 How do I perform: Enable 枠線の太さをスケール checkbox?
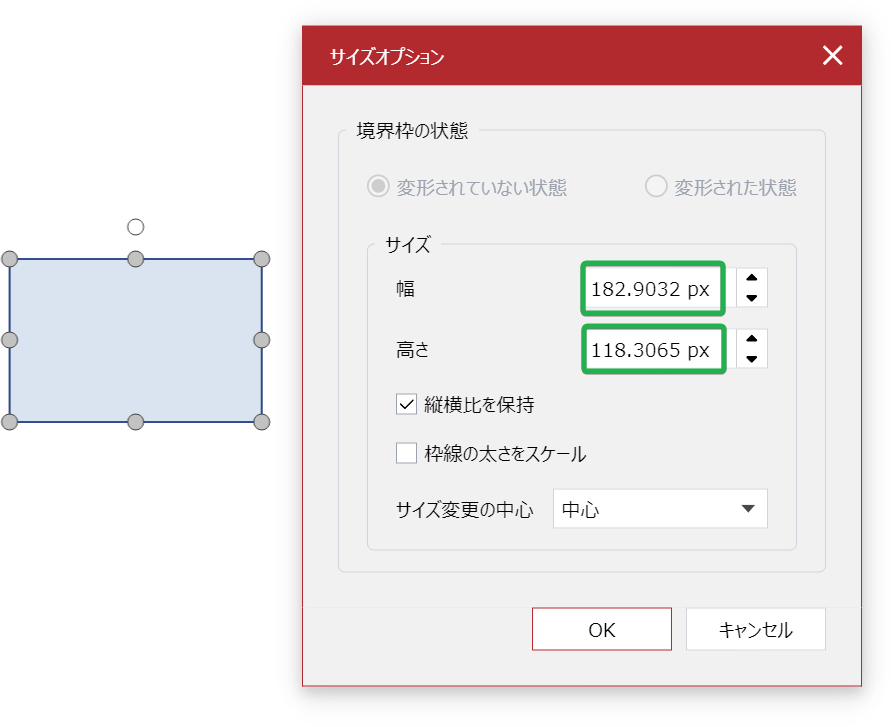click(406, 454)
